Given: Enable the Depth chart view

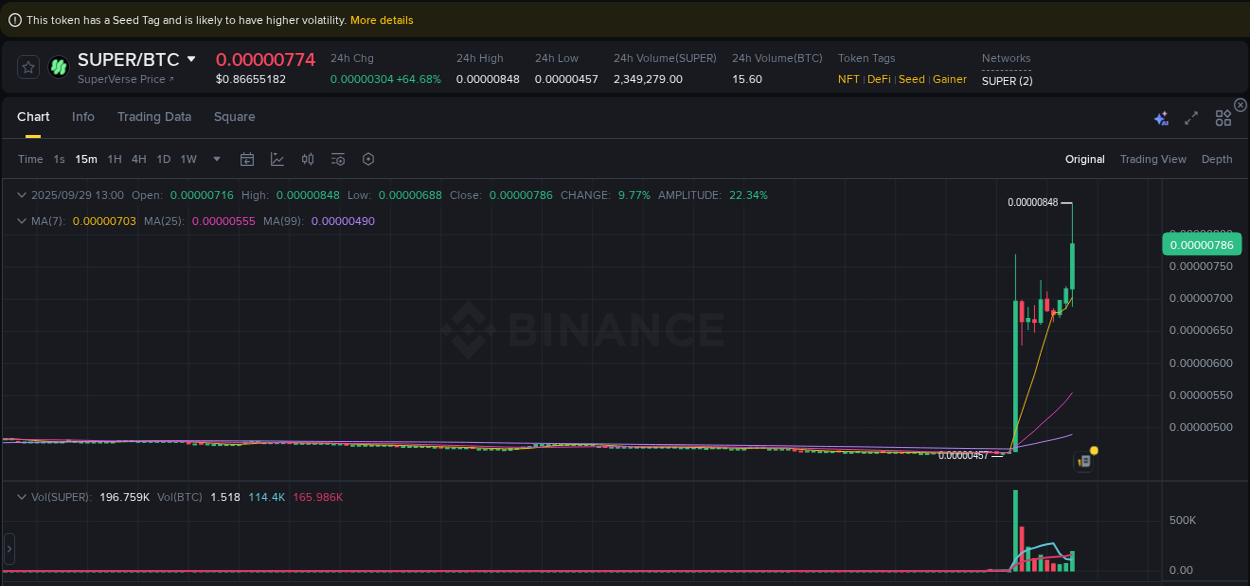Looking at the screenshot, I should point(1217,159).
